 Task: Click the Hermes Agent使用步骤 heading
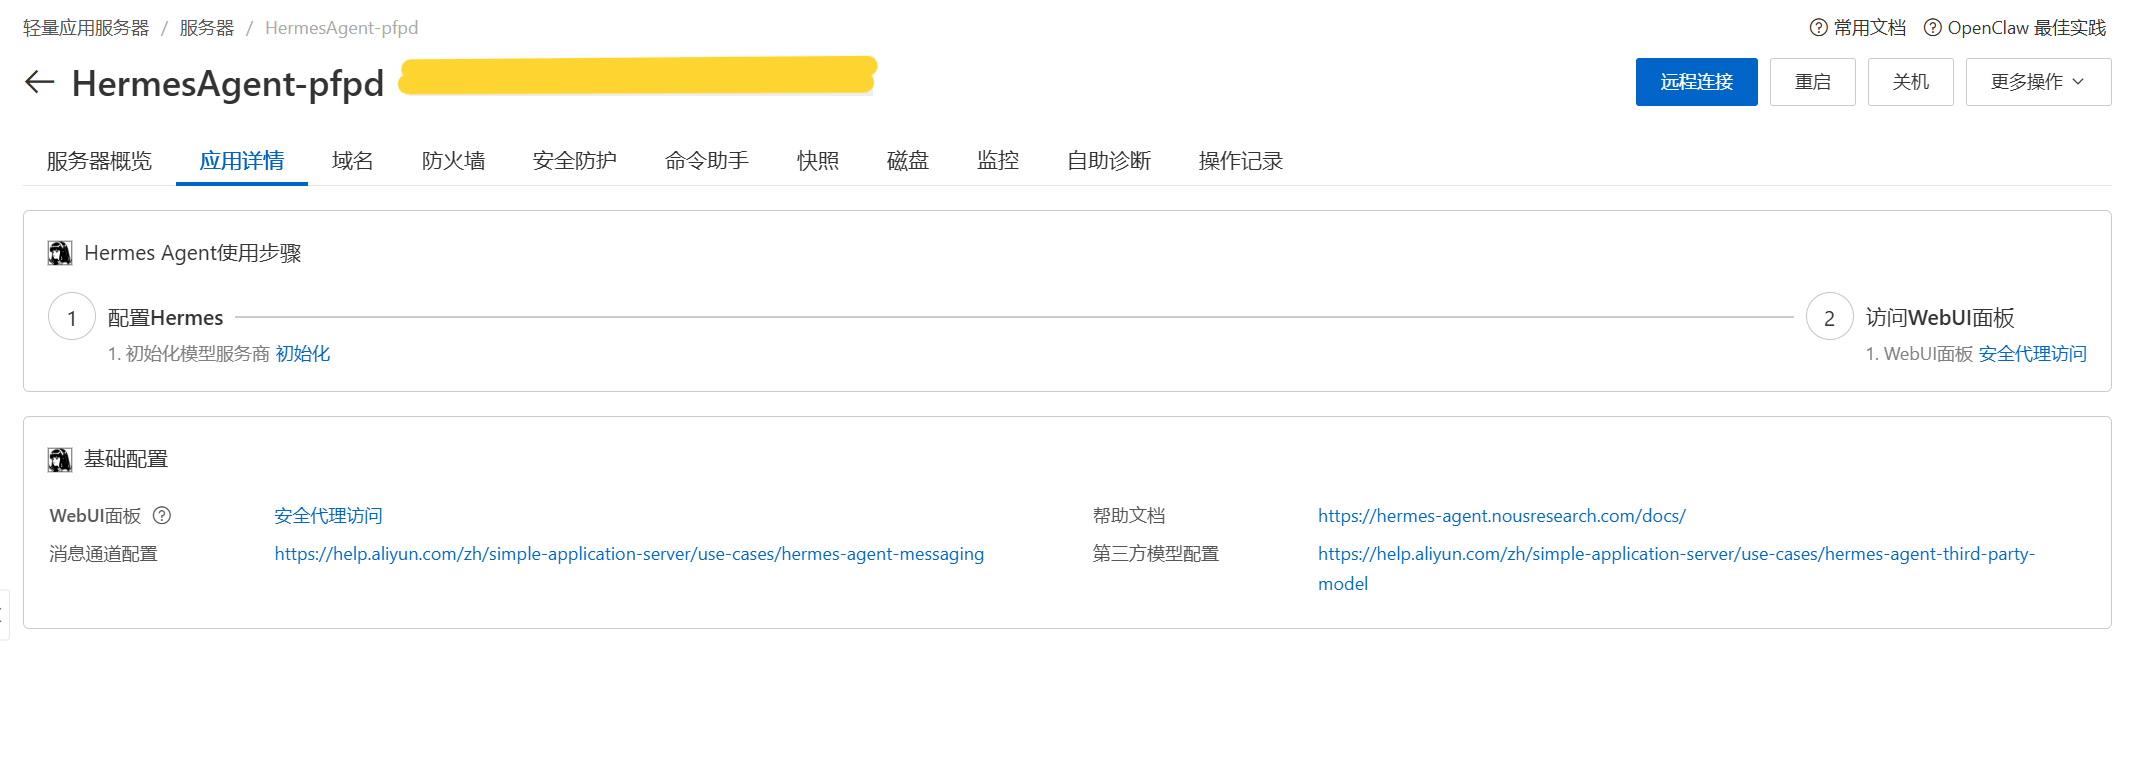coord(193,253)
